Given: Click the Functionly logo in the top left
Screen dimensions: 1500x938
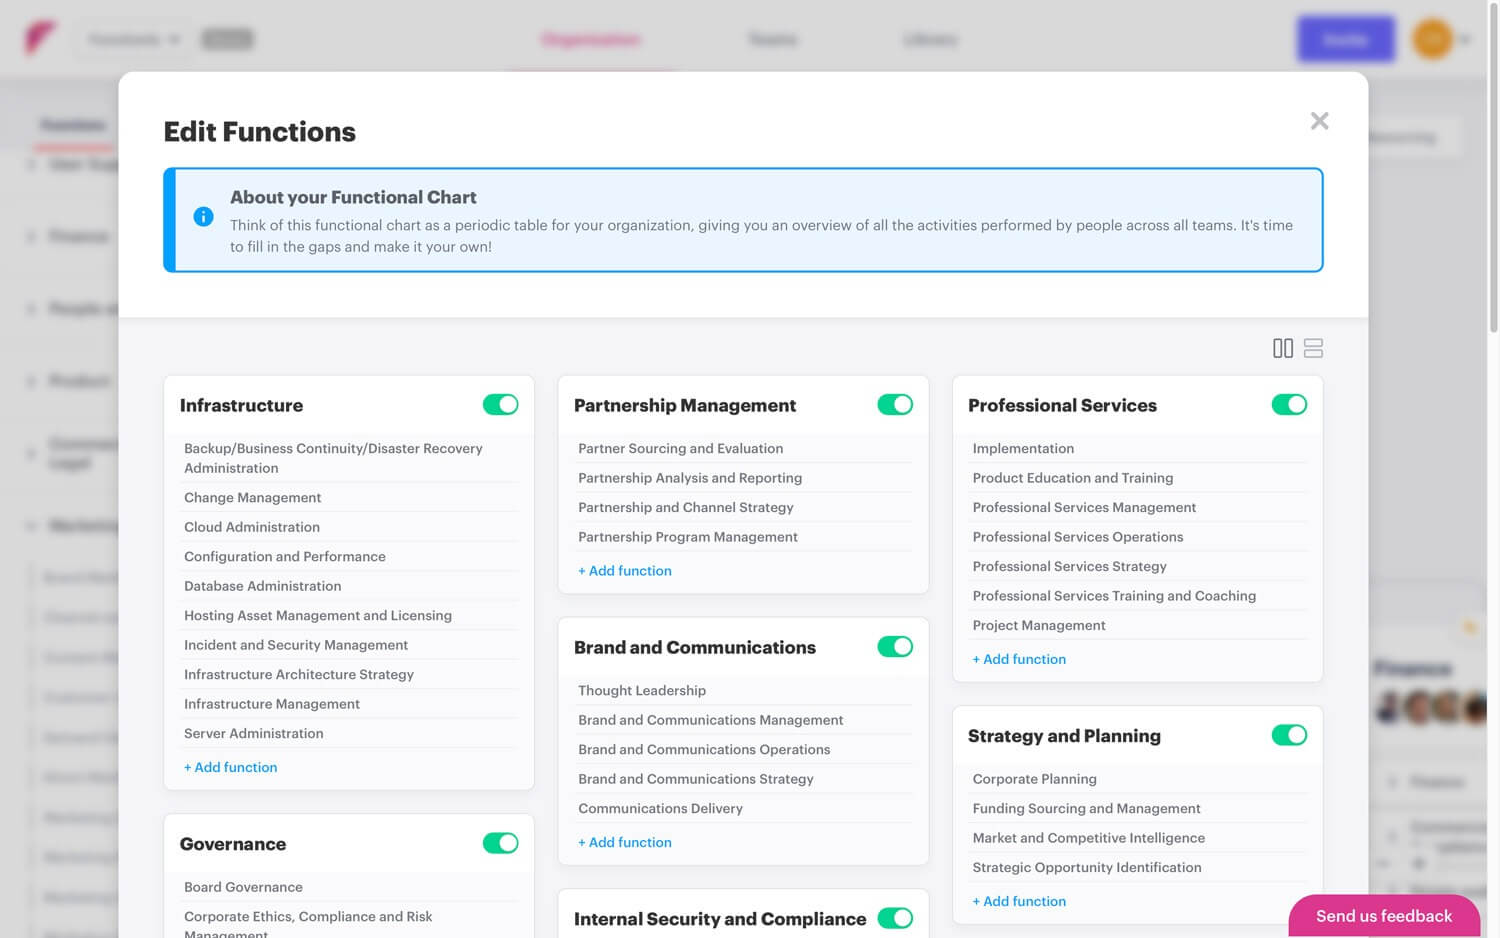Looking at the screenshot, I should tap(37, 38).
